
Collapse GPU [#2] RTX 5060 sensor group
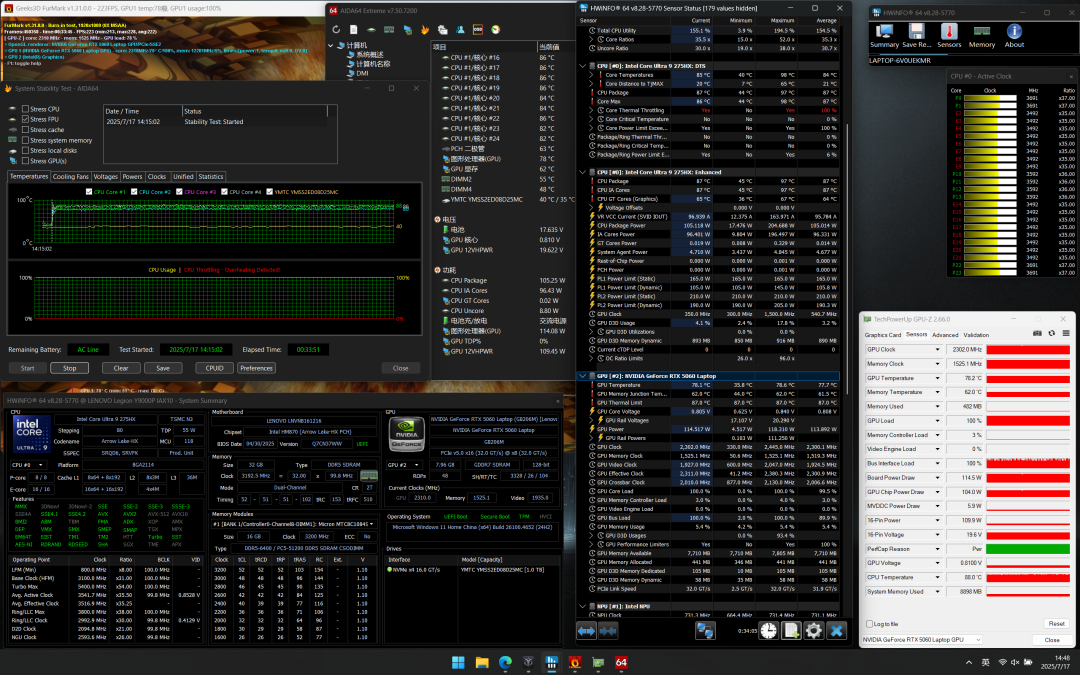coord(583,376)
